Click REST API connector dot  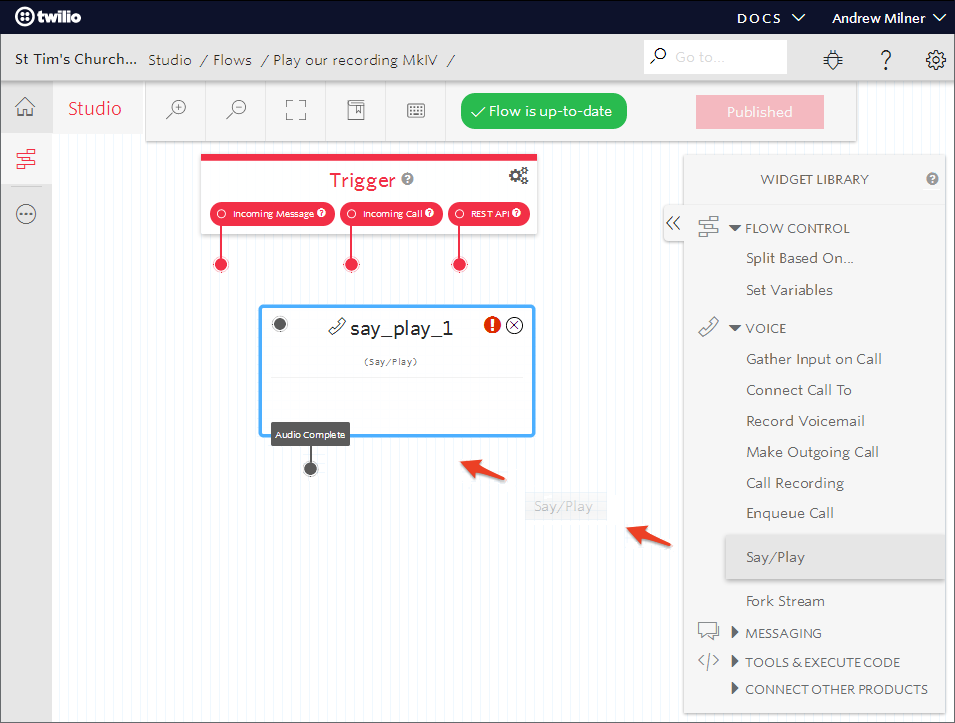click(459, 264)
